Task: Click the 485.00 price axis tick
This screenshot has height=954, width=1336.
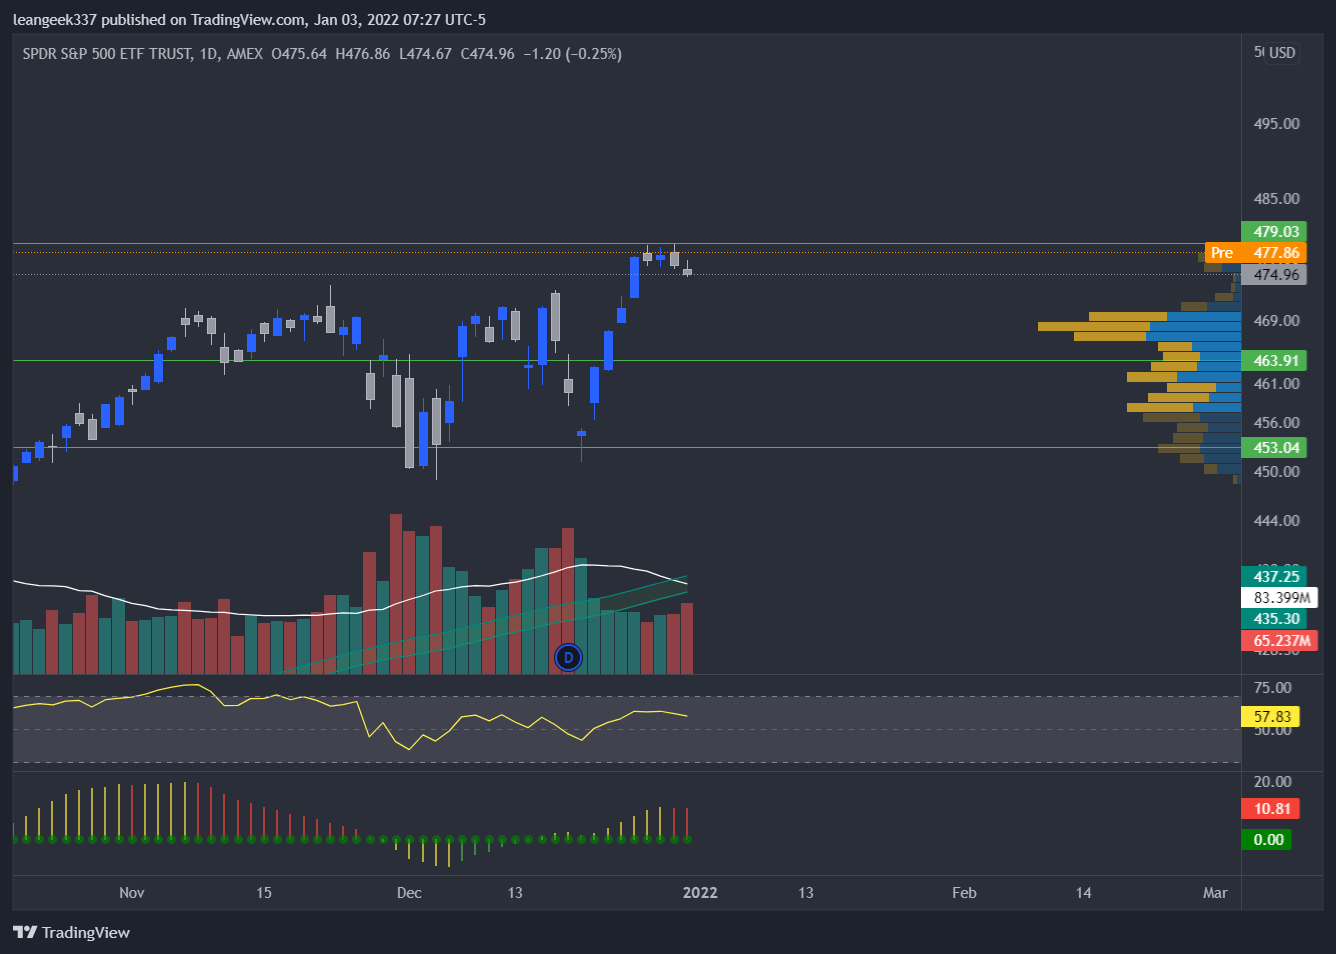Action: tap(1277, 198)
